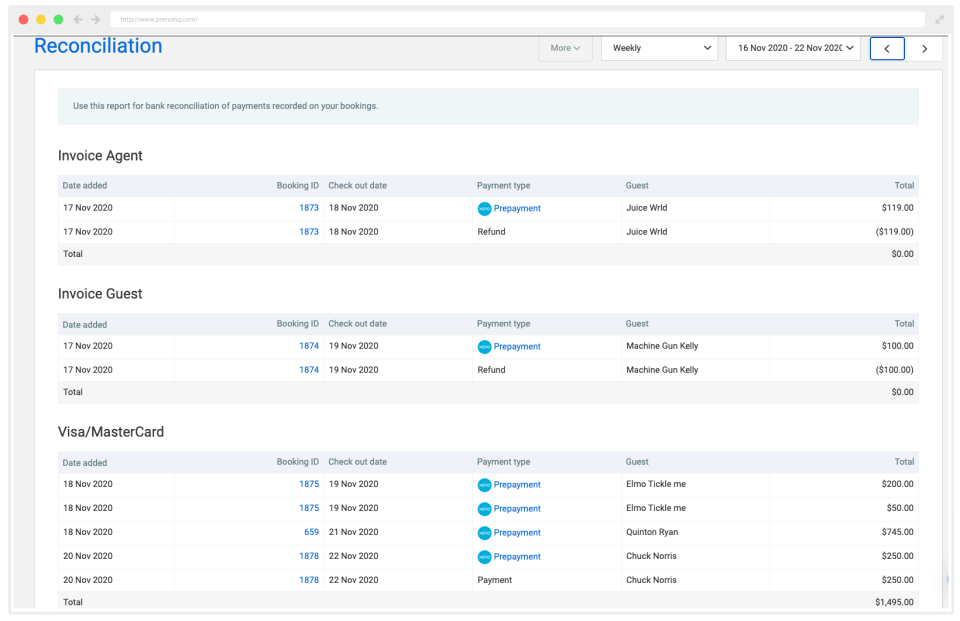Click the ($119.00) refund amount
Image resolution: width=960 pixels, height=621 pixels.
point(894,232)
